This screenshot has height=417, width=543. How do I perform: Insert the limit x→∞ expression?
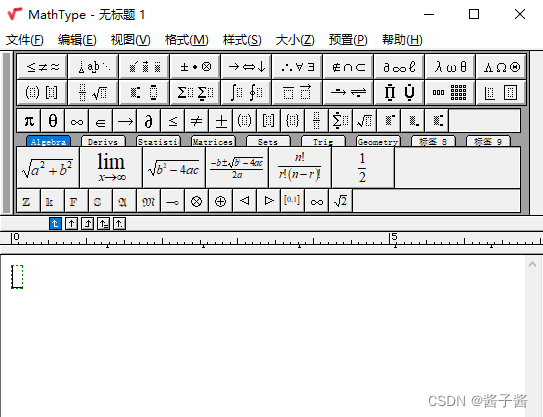point(111,168)
